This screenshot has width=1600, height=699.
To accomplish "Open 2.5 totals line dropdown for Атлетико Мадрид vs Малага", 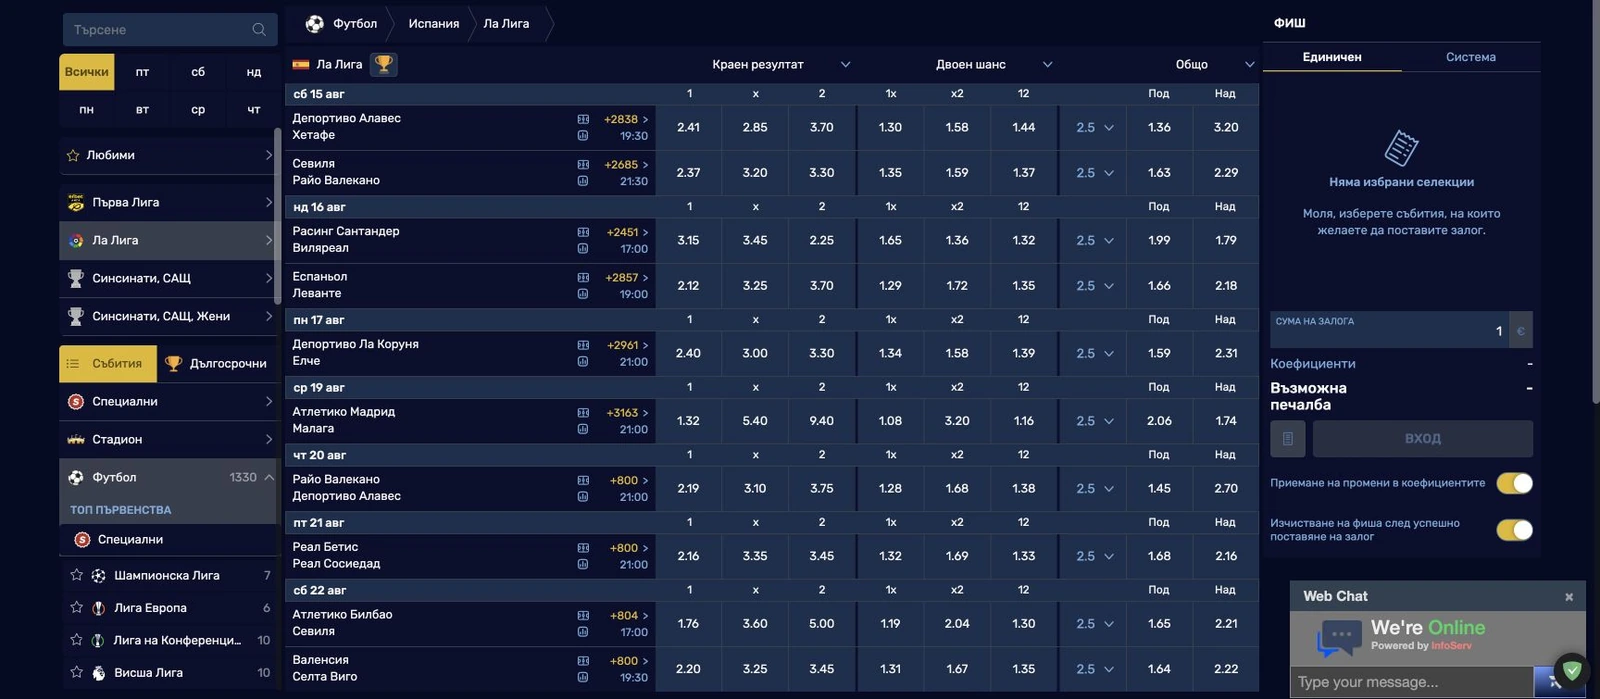I will pos(1095,421).
